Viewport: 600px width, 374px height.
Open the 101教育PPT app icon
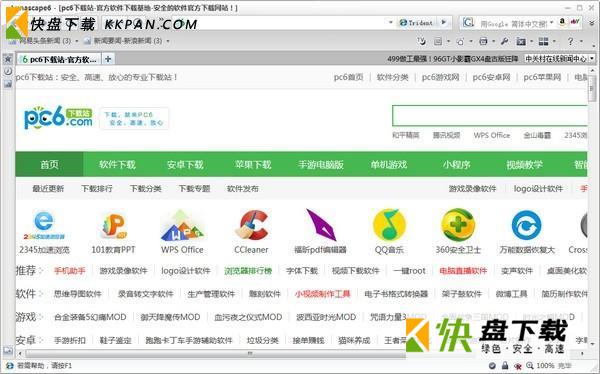(114, 226)
